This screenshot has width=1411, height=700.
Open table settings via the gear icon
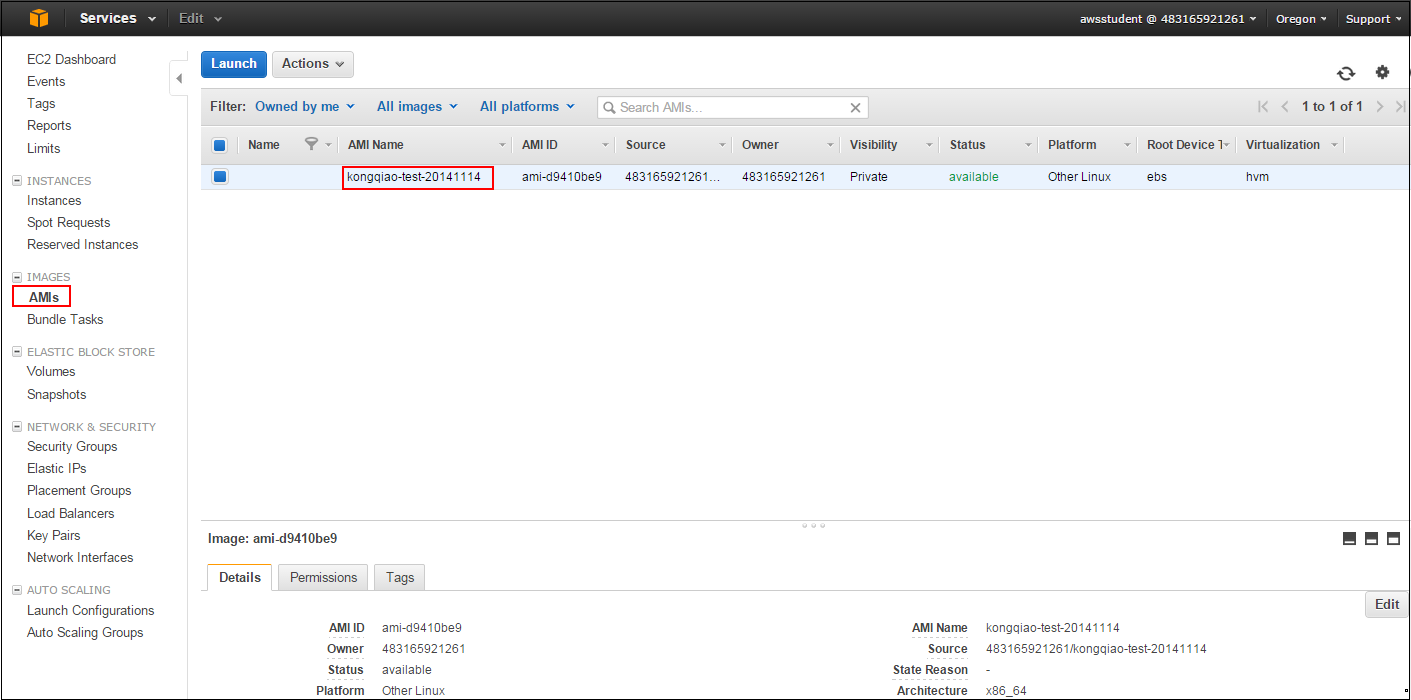pos(1382,72)
